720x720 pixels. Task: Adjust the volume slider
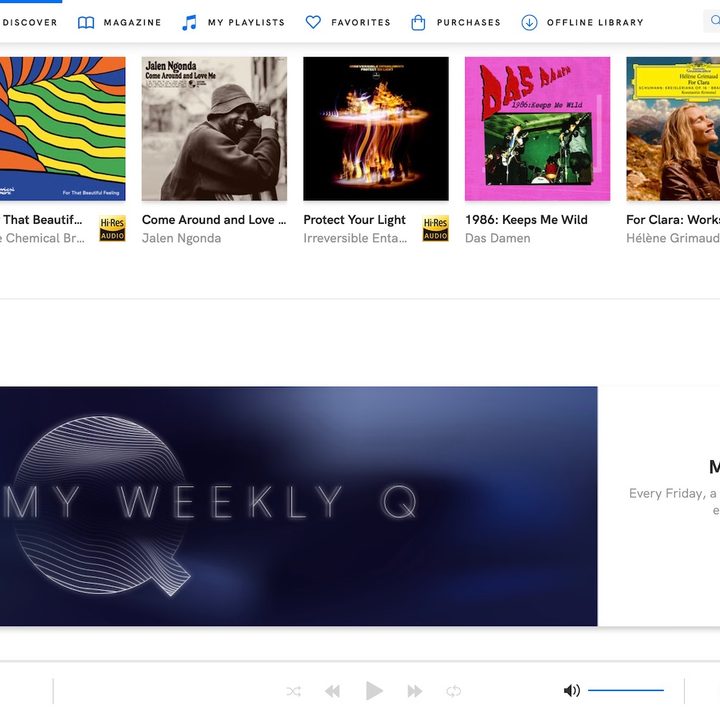[626, 690]
